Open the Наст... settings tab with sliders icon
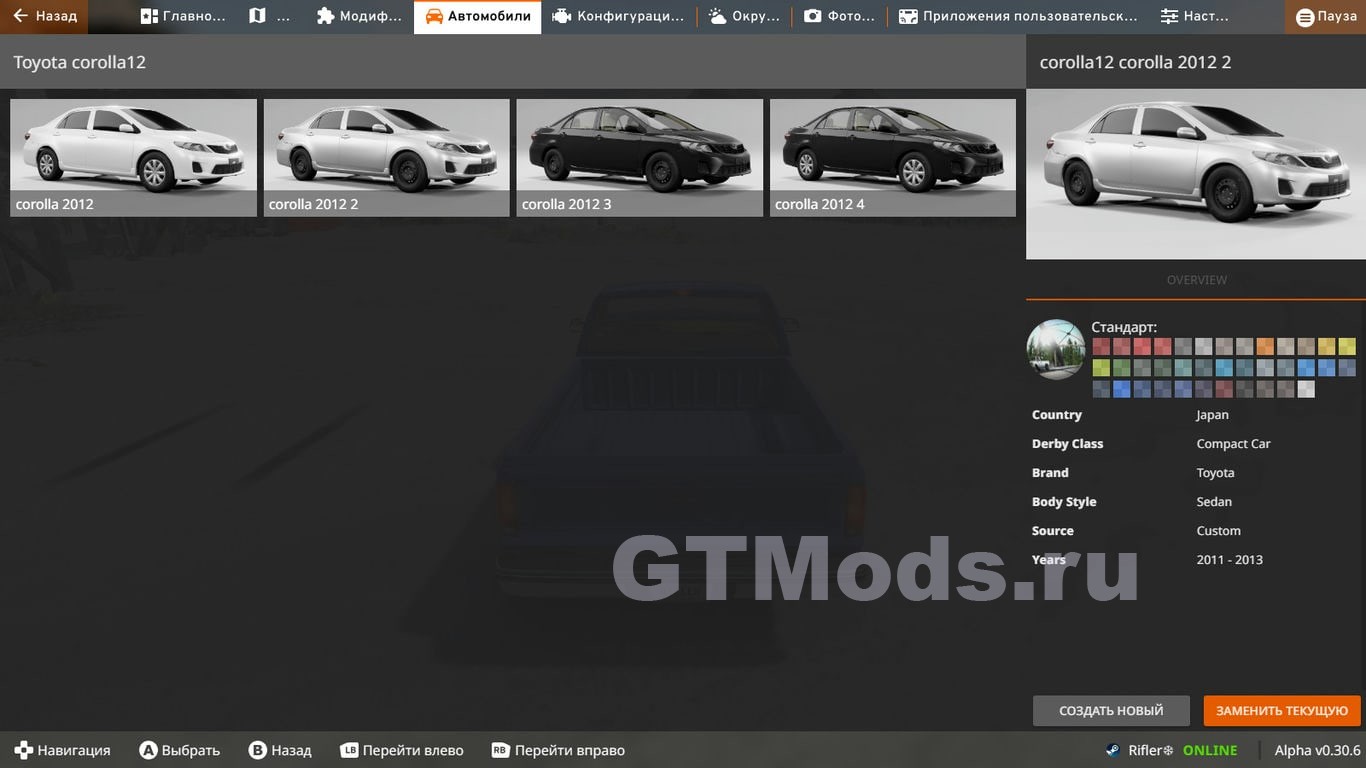This screenshot has height=768, width=1366. [x=1195, y=16]
